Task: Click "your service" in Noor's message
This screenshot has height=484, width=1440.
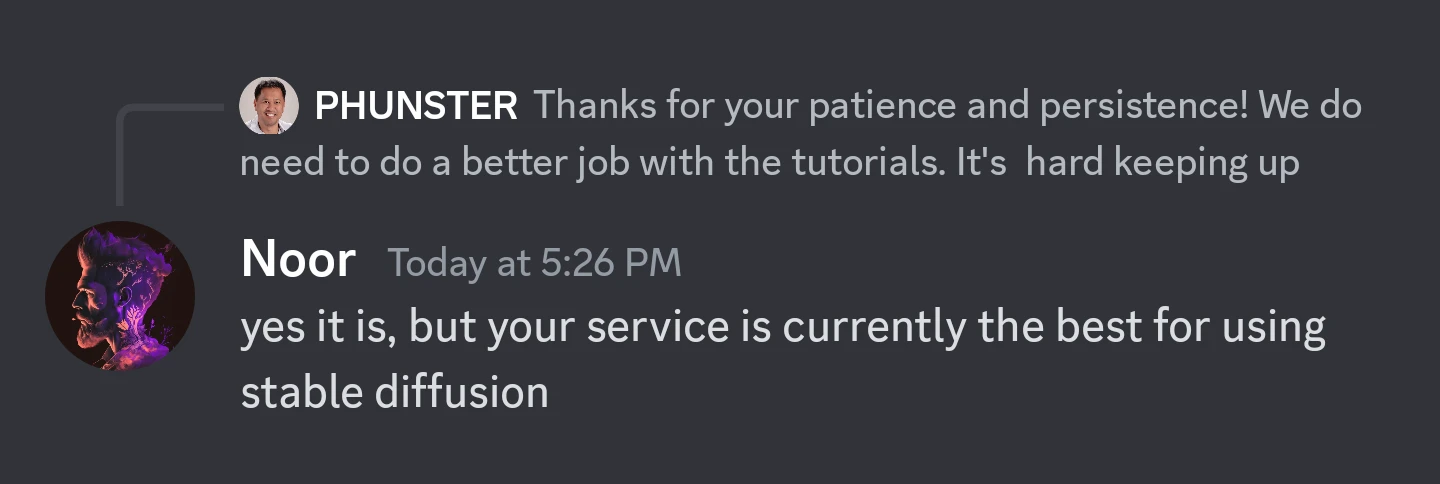Action: coord(599,329)
